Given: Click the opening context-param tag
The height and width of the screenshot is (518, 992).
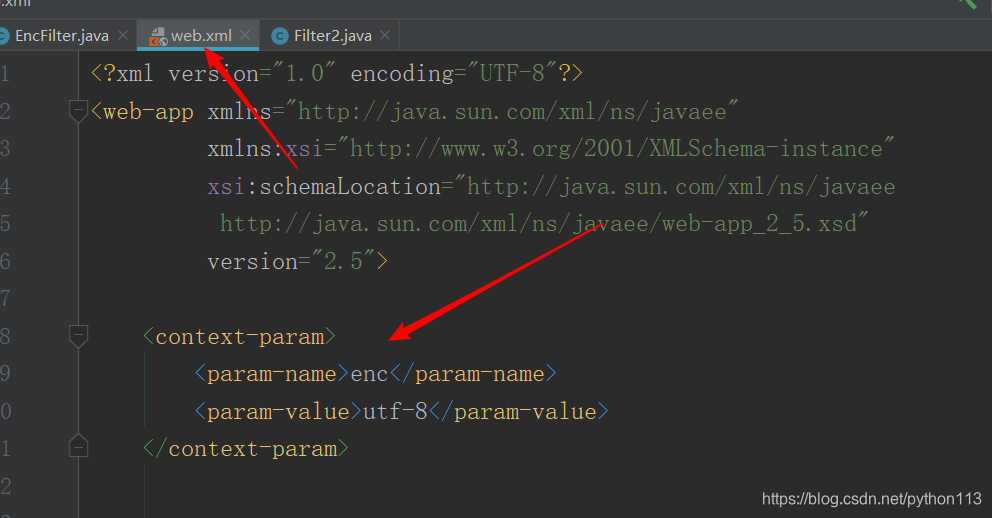Looking at the screenshot, I should [x=239, y=336].
